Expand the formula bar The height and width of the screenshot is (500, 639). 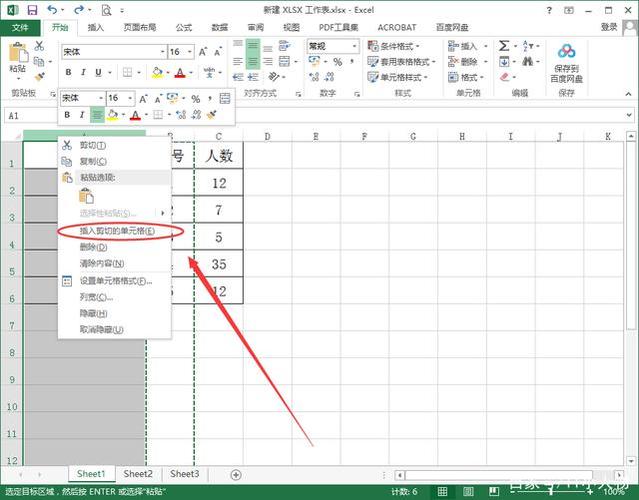630,116
